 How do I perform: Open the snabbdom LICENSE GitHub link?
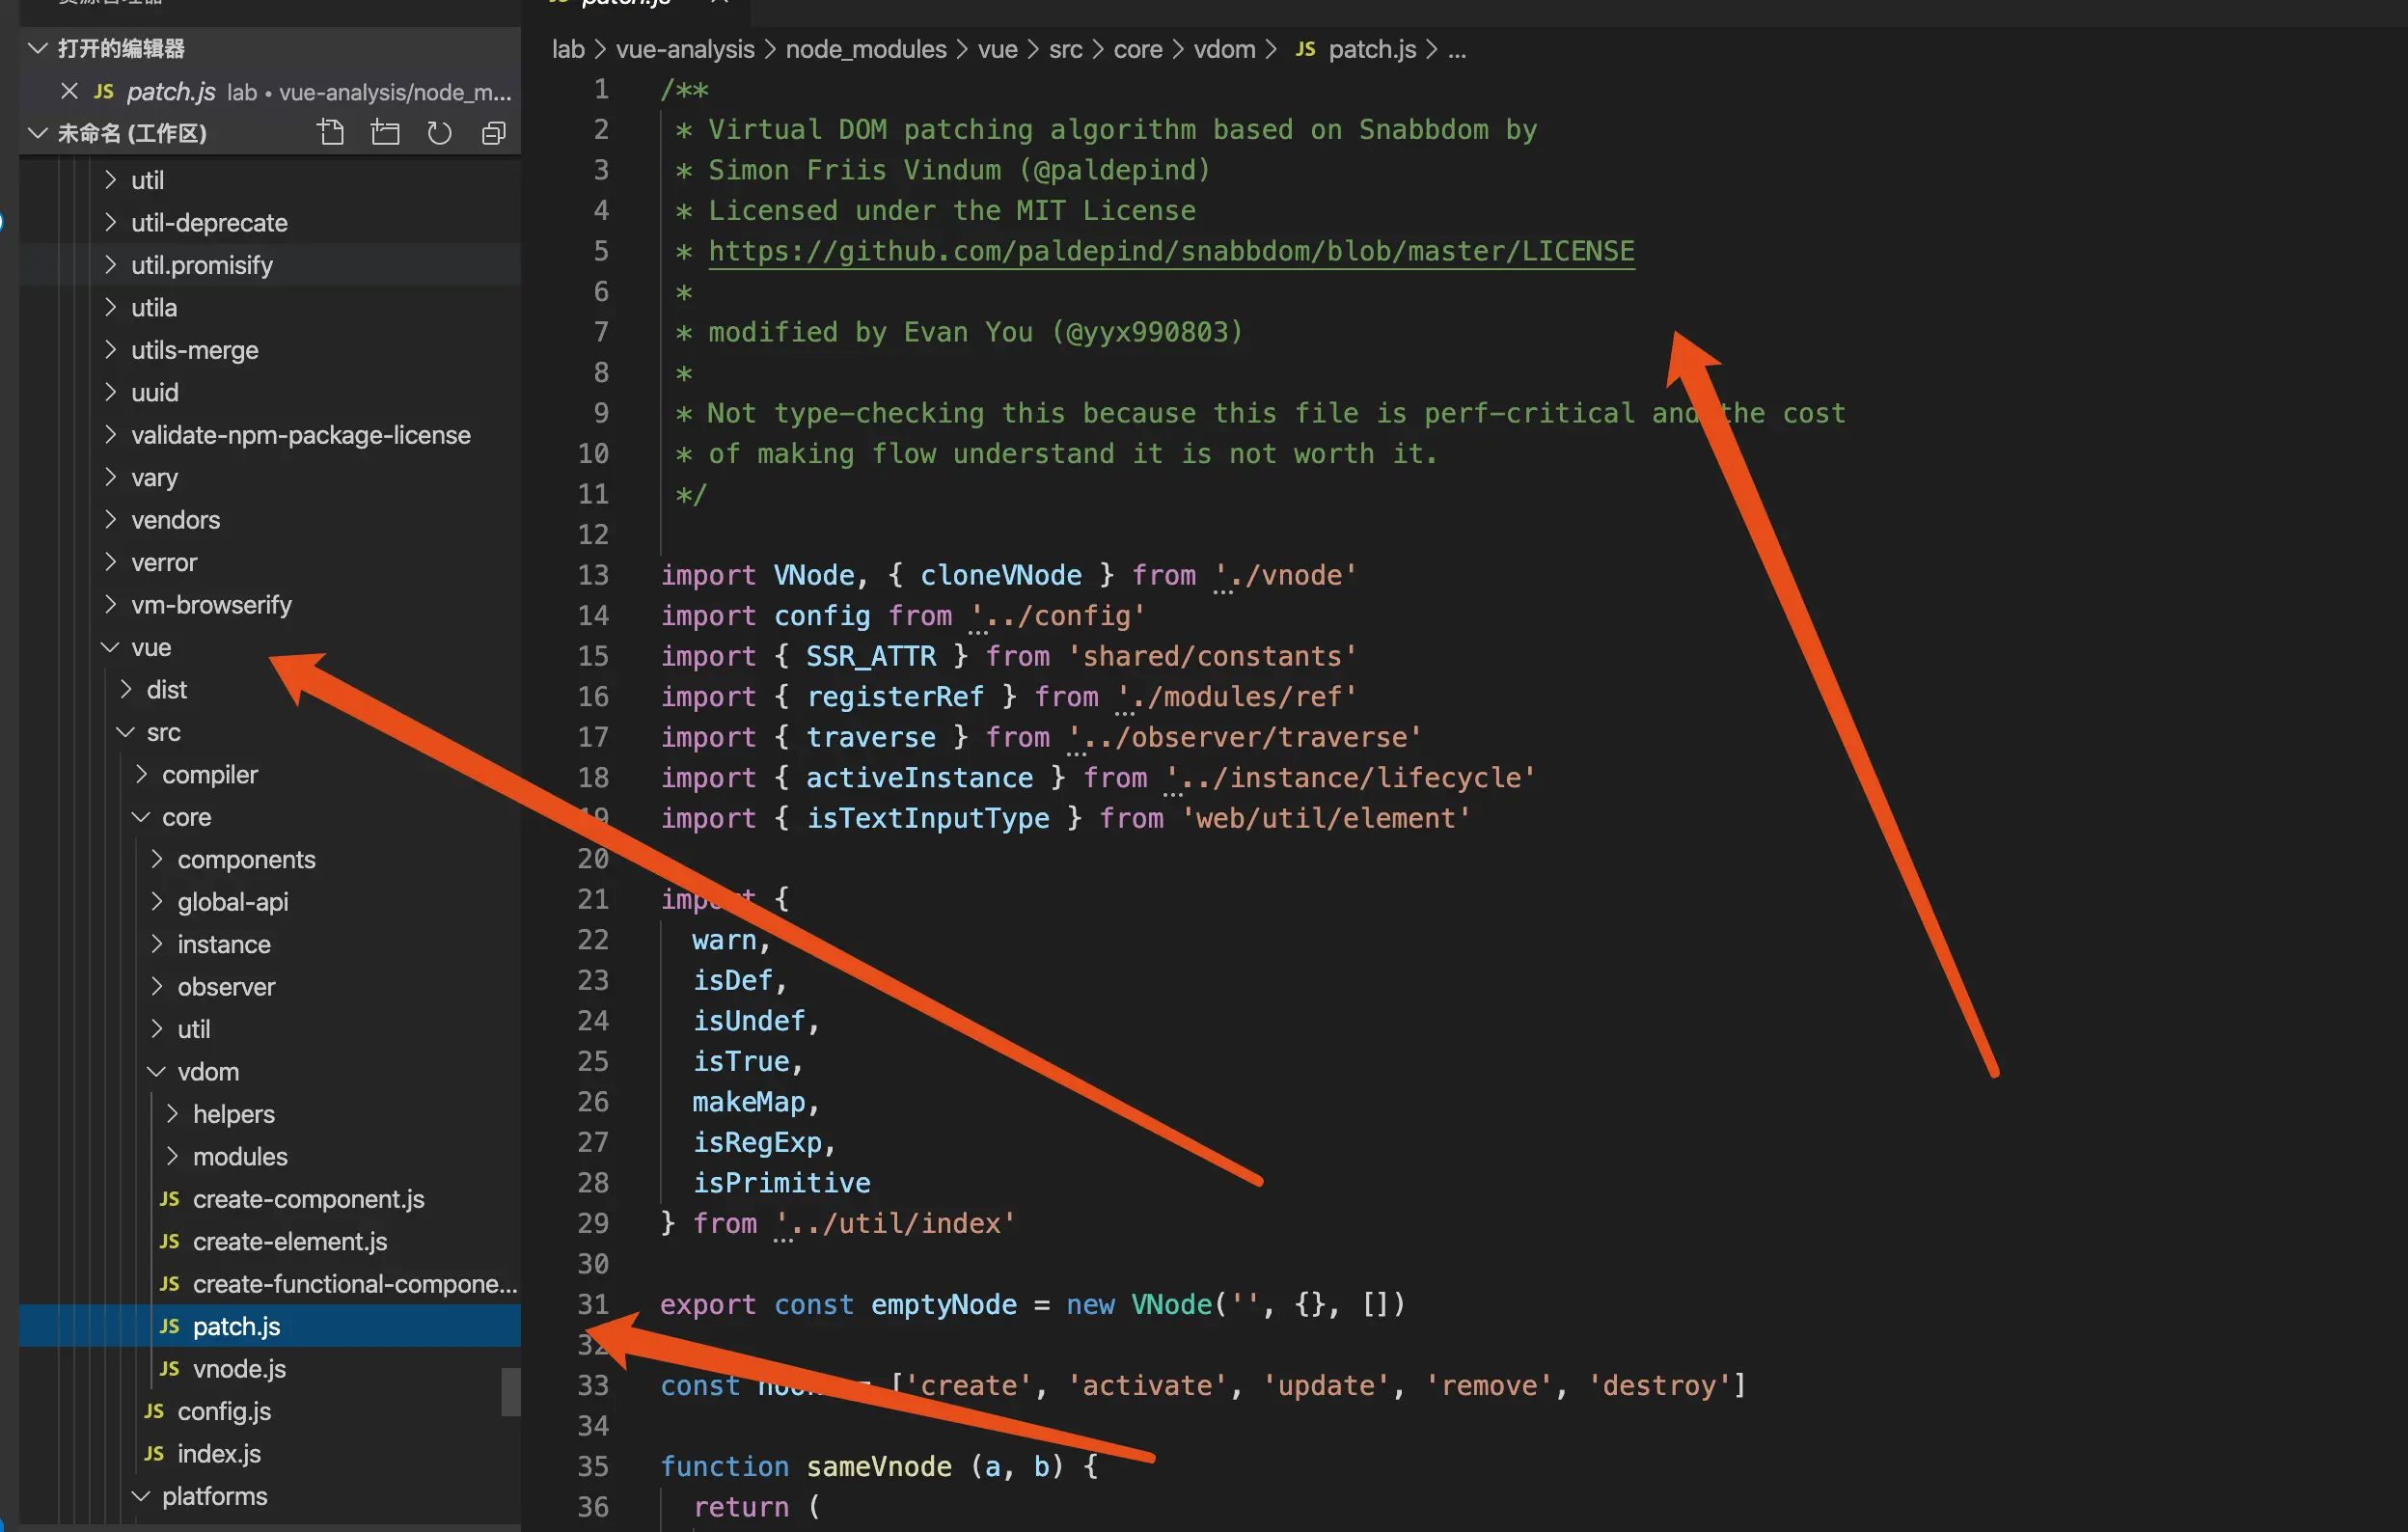1171,251
